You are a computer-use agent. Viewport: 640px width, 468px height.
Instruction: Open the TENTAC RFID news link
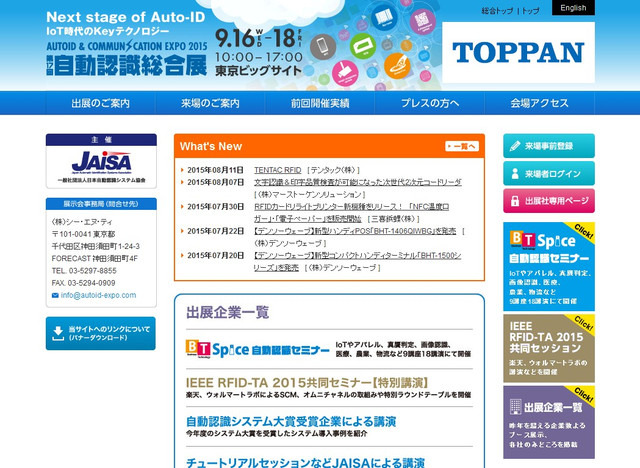pos(278,170)
